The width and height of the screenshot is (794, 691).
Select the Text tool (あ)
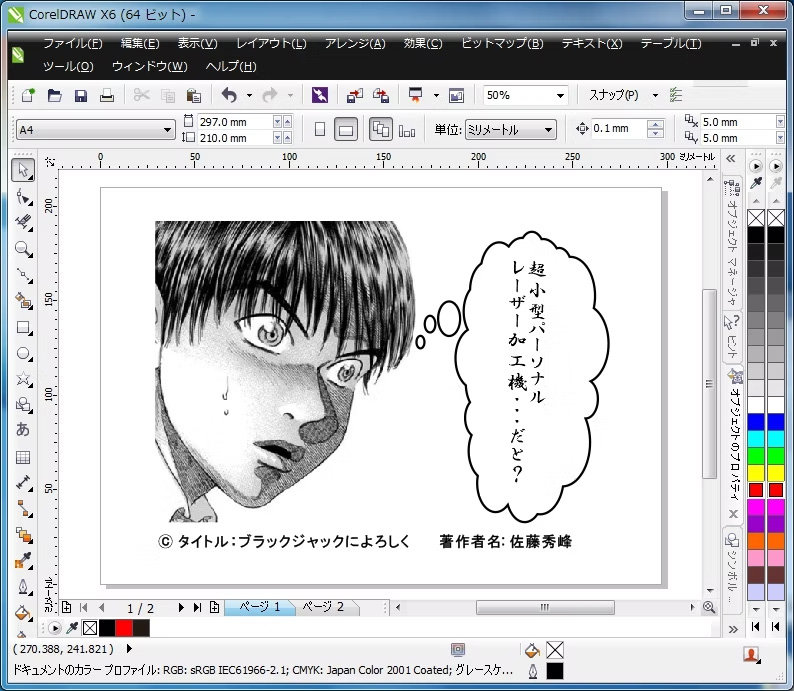(x=23, y=430)
